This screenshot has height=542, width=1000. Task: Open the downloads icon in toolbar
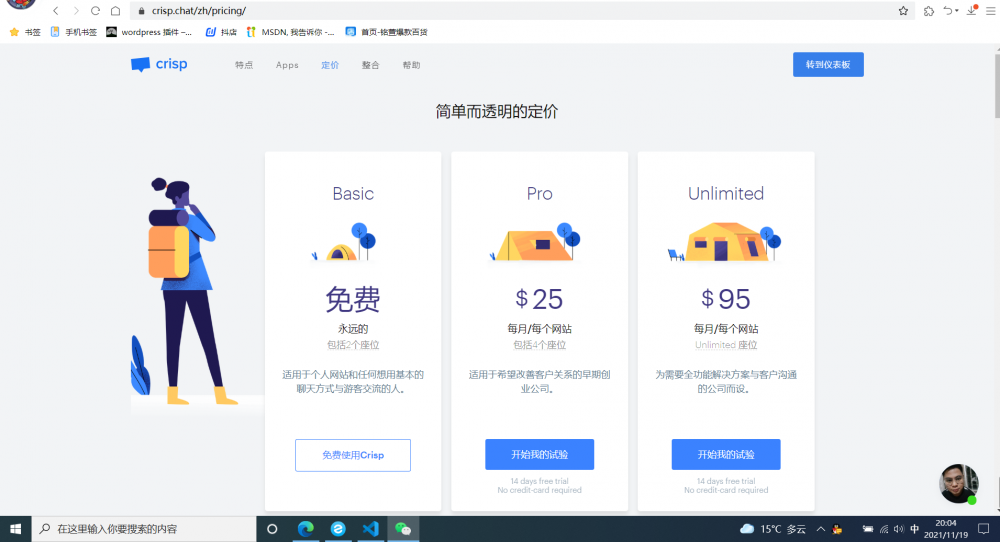pyautogui.click(x=971, y=11)
